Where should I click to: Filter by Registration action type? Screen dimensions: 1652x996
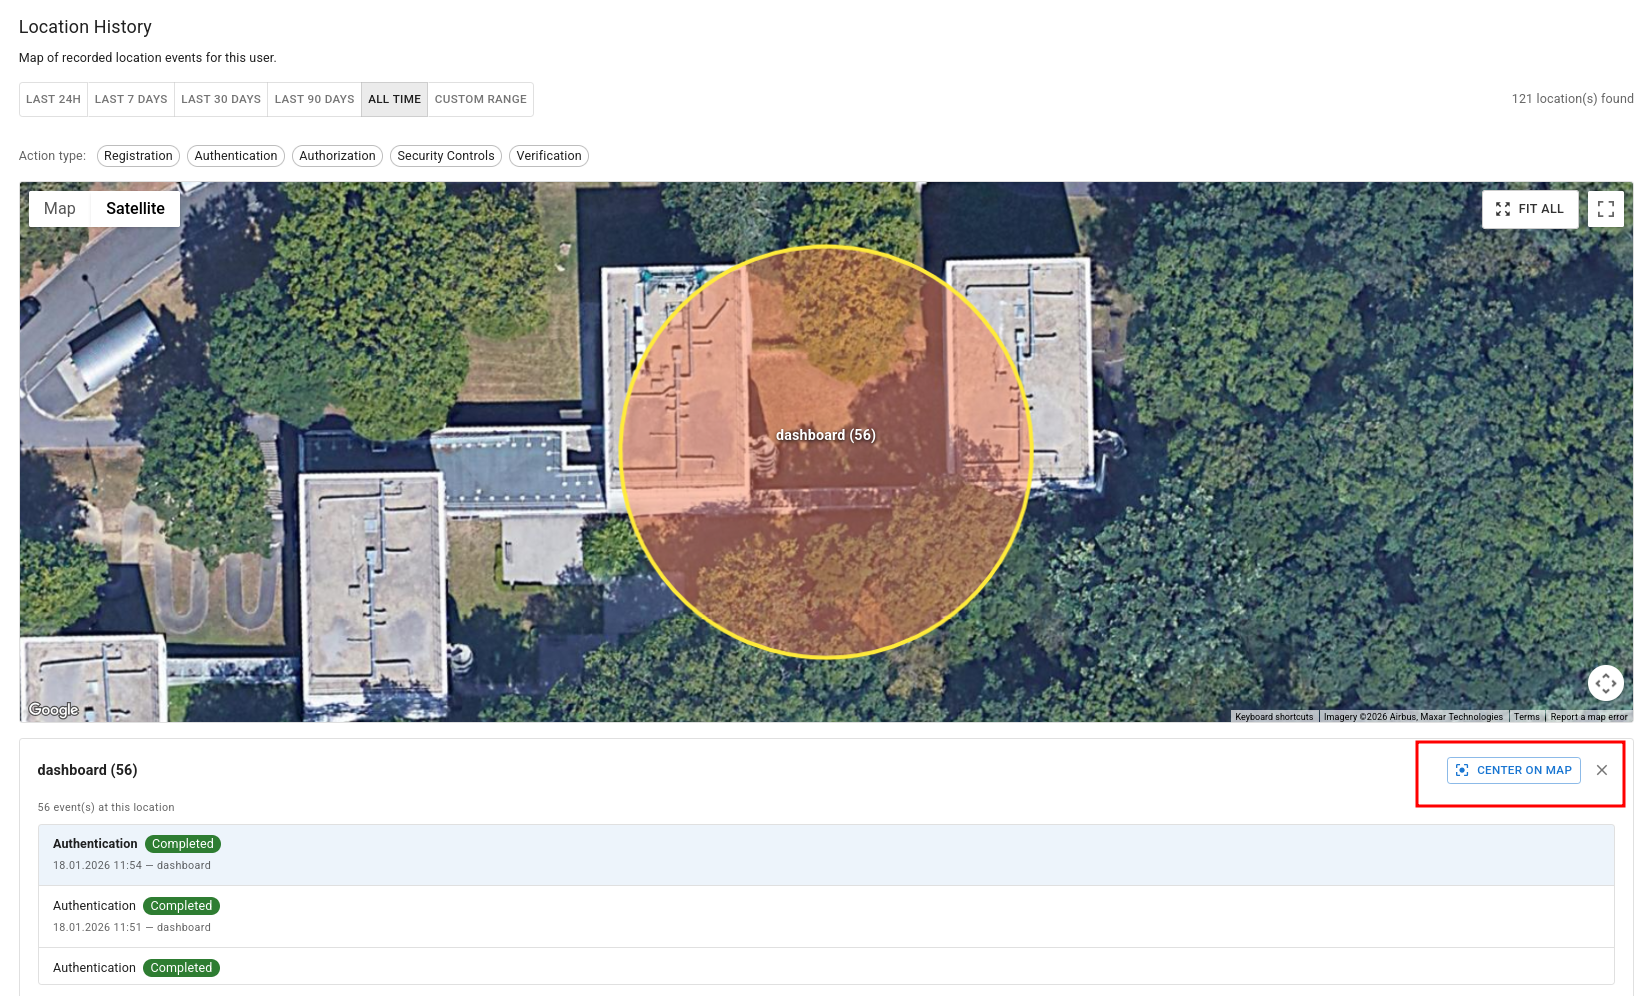point(138,156)
